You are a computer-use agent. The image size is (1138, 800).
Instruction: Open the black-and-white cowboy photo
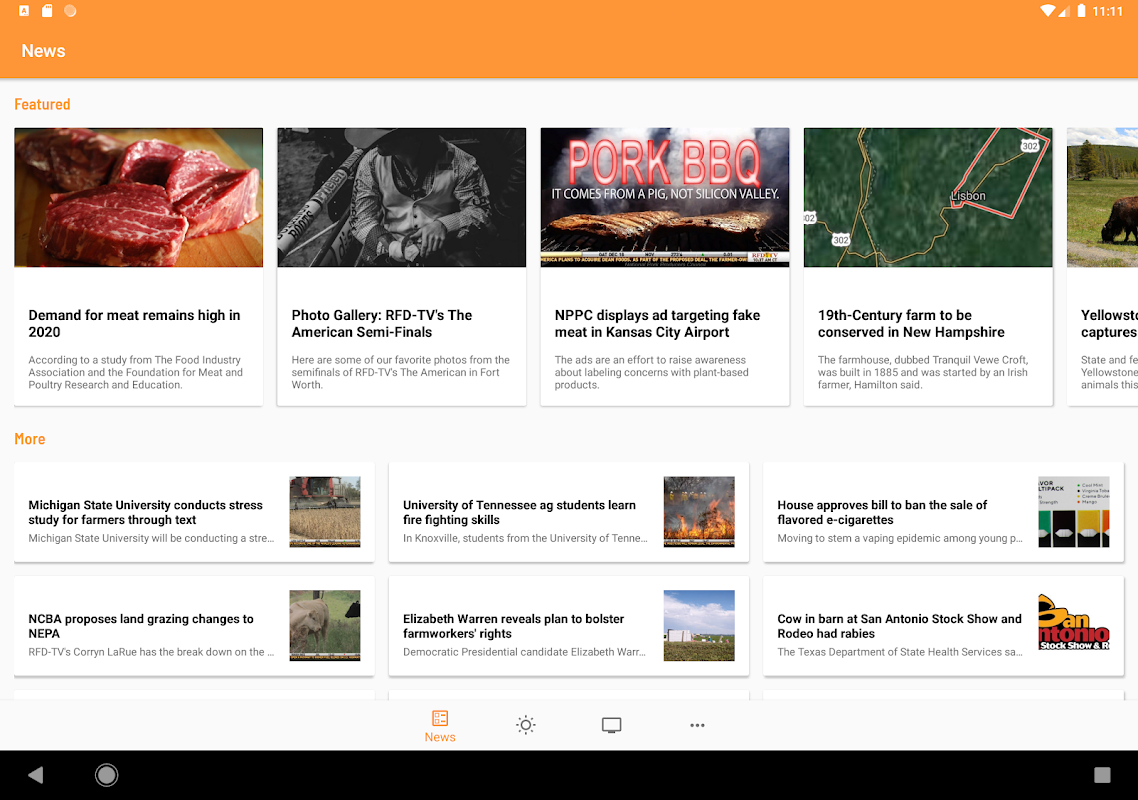pos(401,197)
